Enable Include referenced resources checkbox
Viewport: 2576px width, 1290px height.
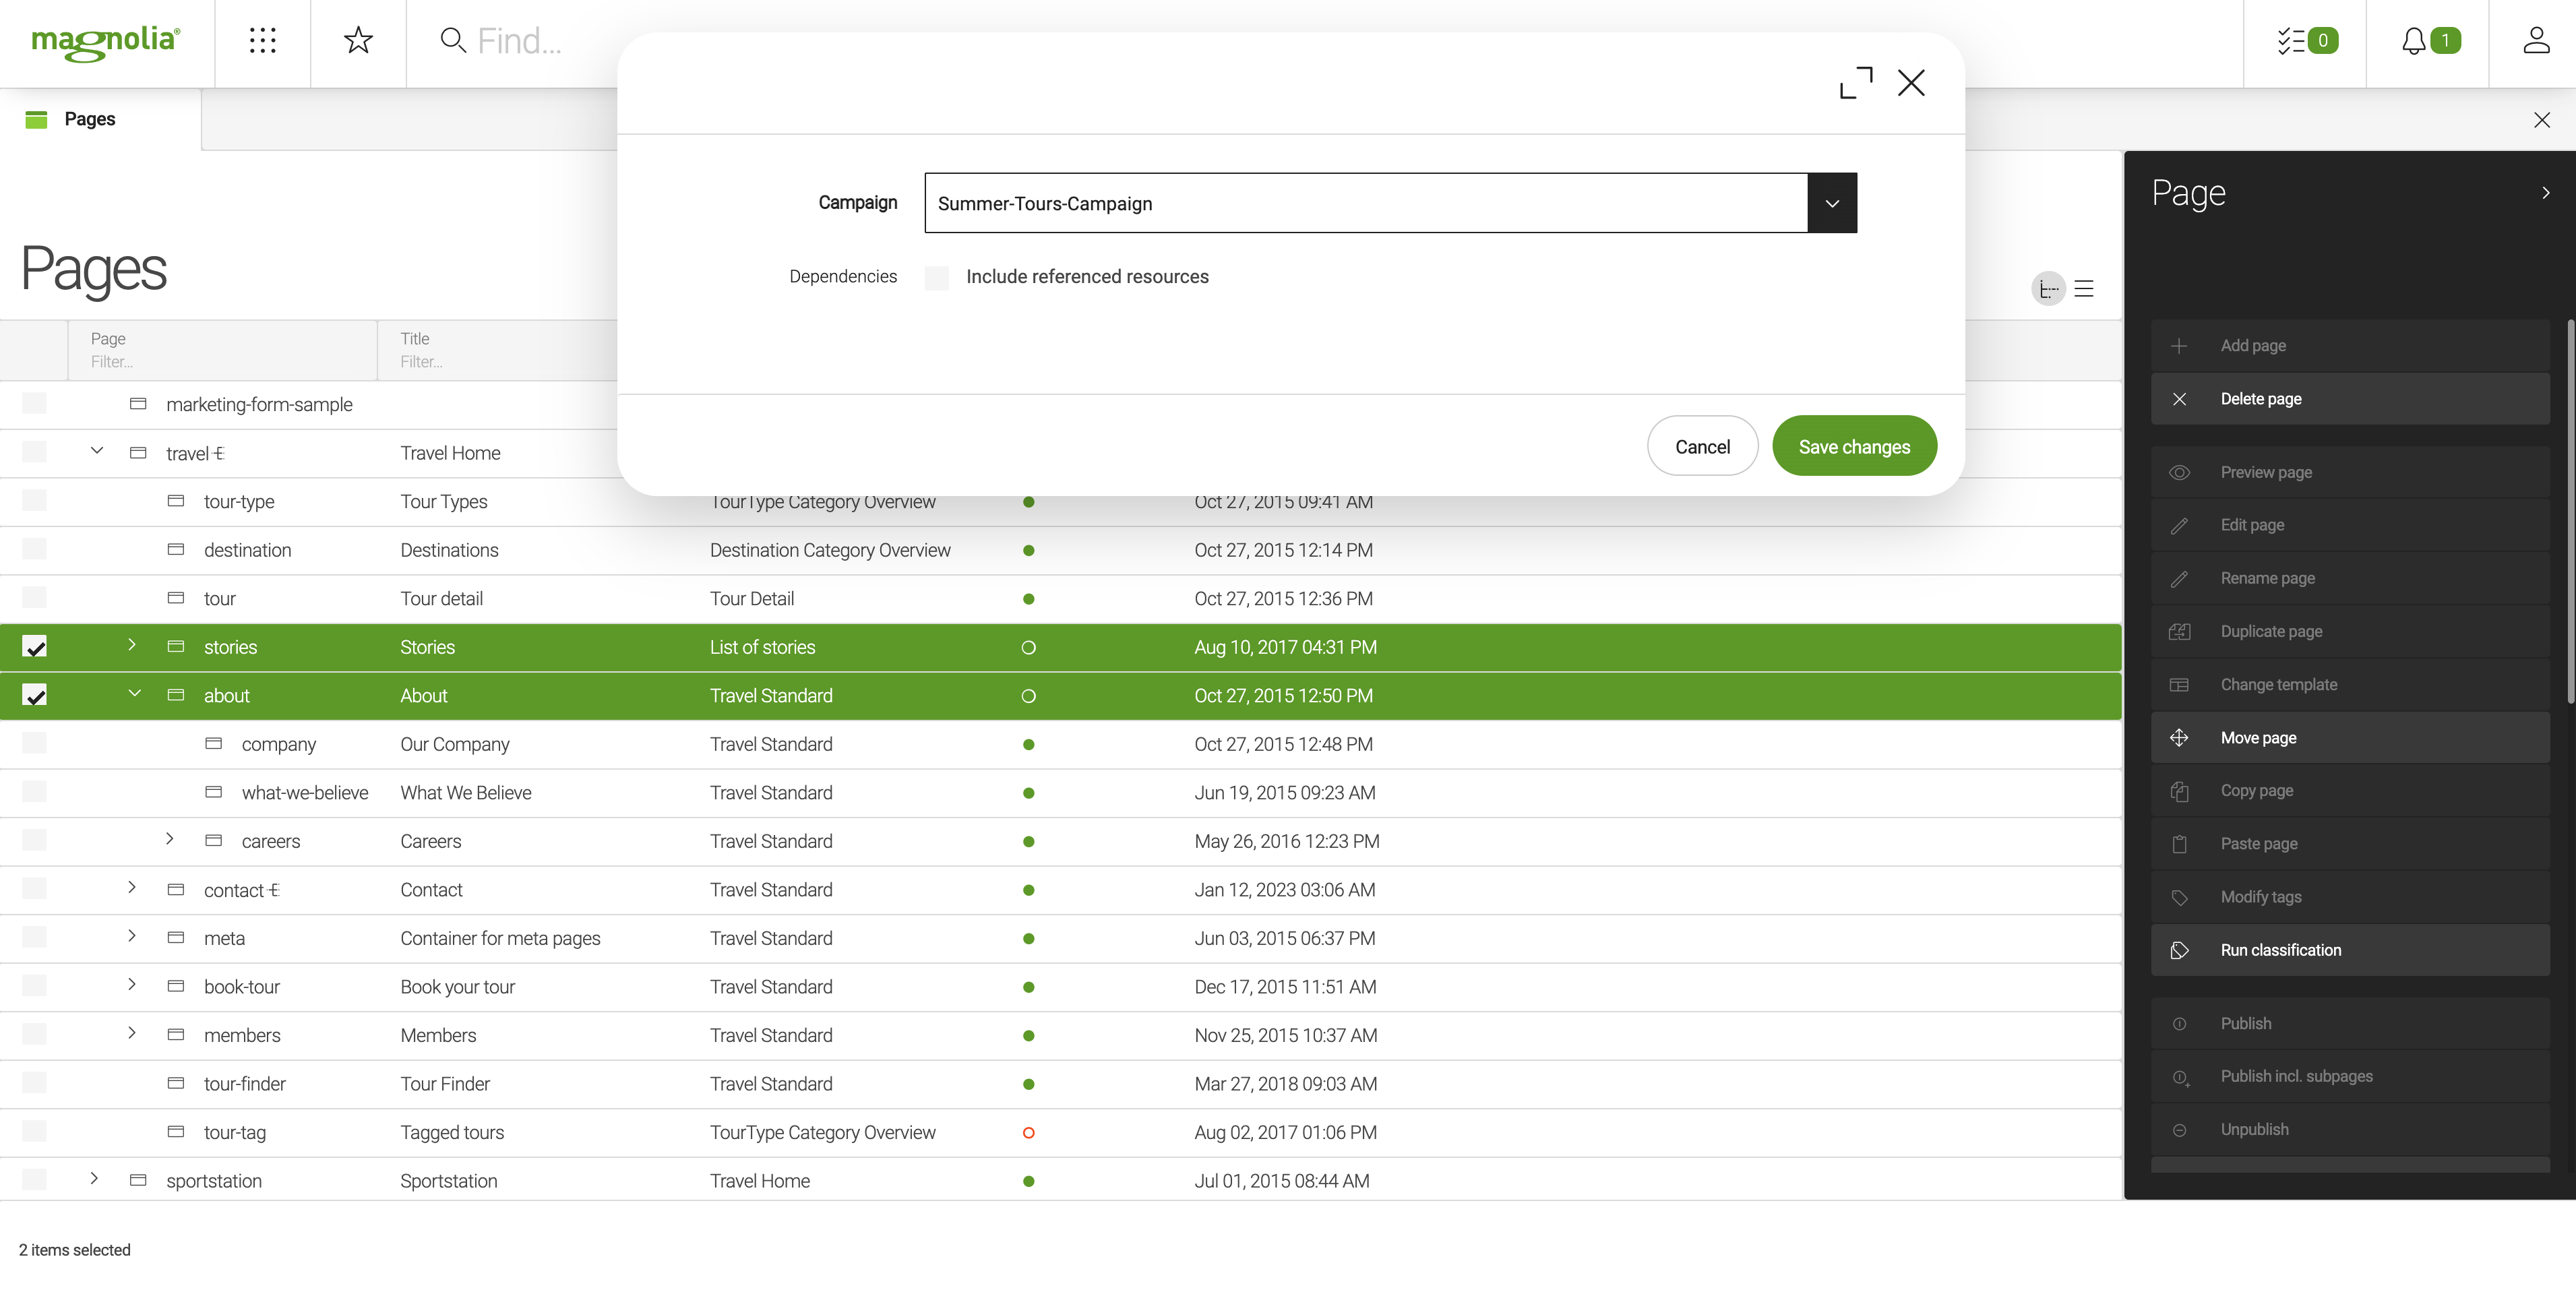[936, 277]
